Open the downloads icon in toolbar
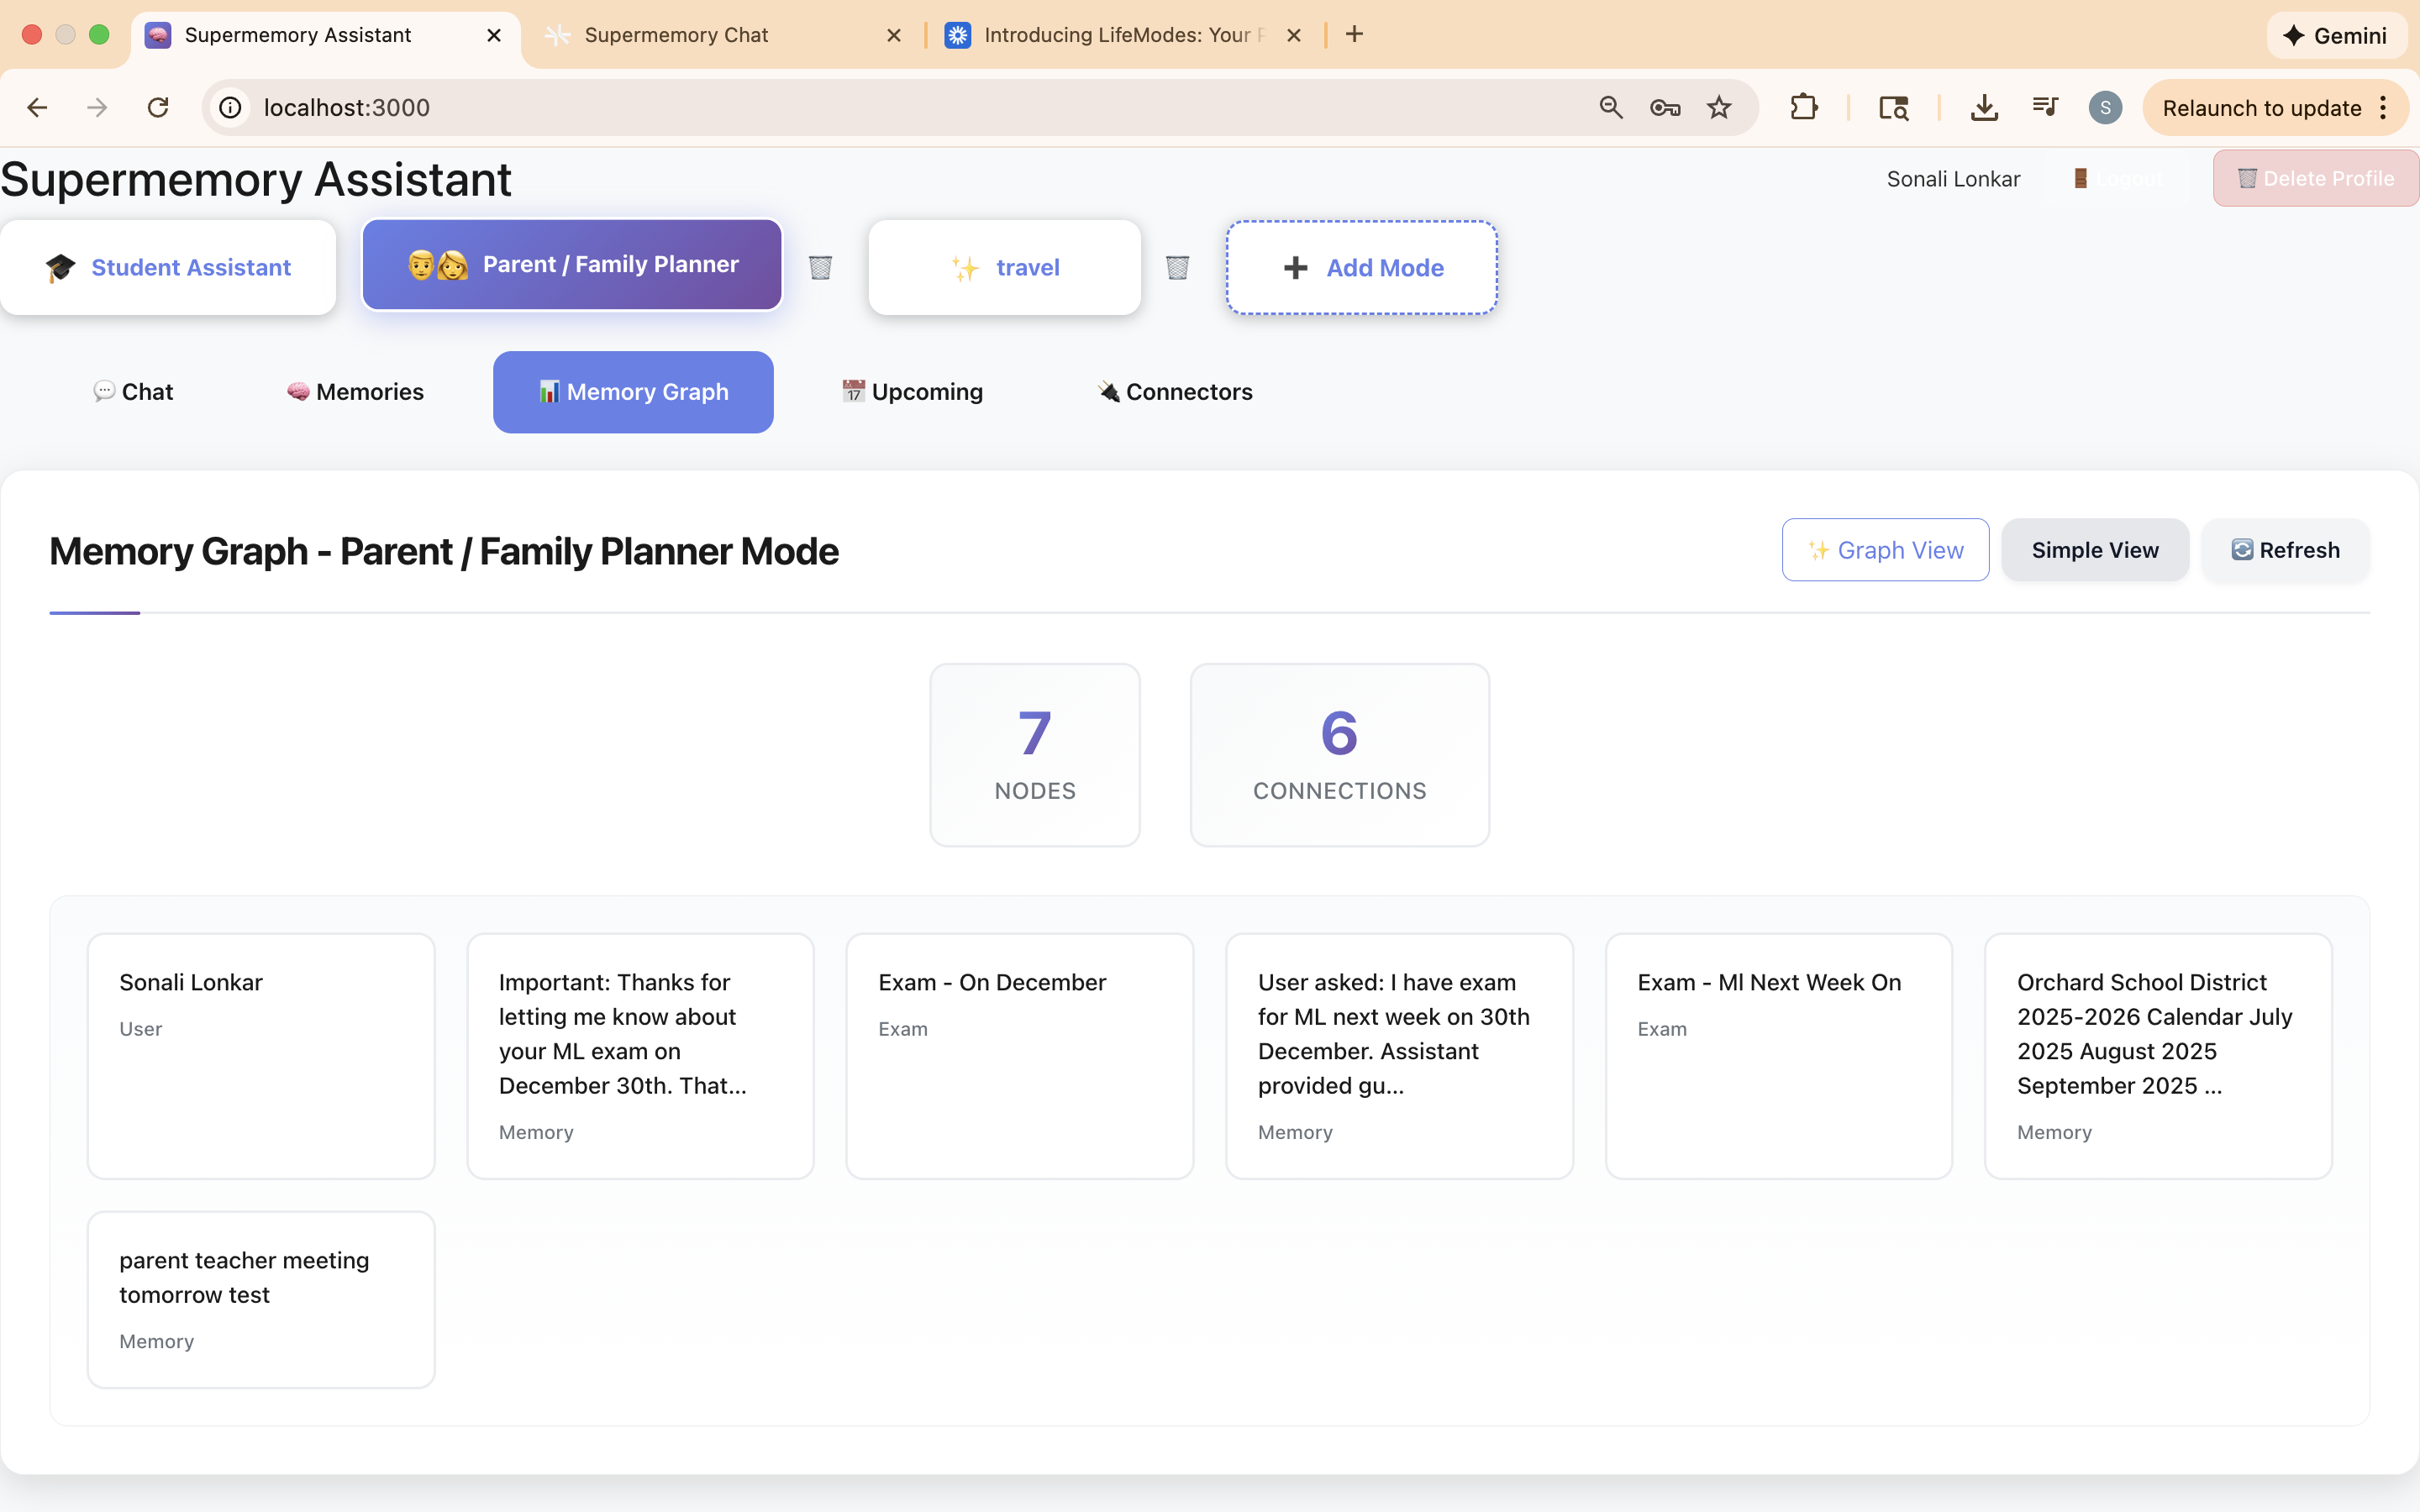The height and width of the screenshot is (1512, 2420). pyautogui.click(x=1984, y=107)
